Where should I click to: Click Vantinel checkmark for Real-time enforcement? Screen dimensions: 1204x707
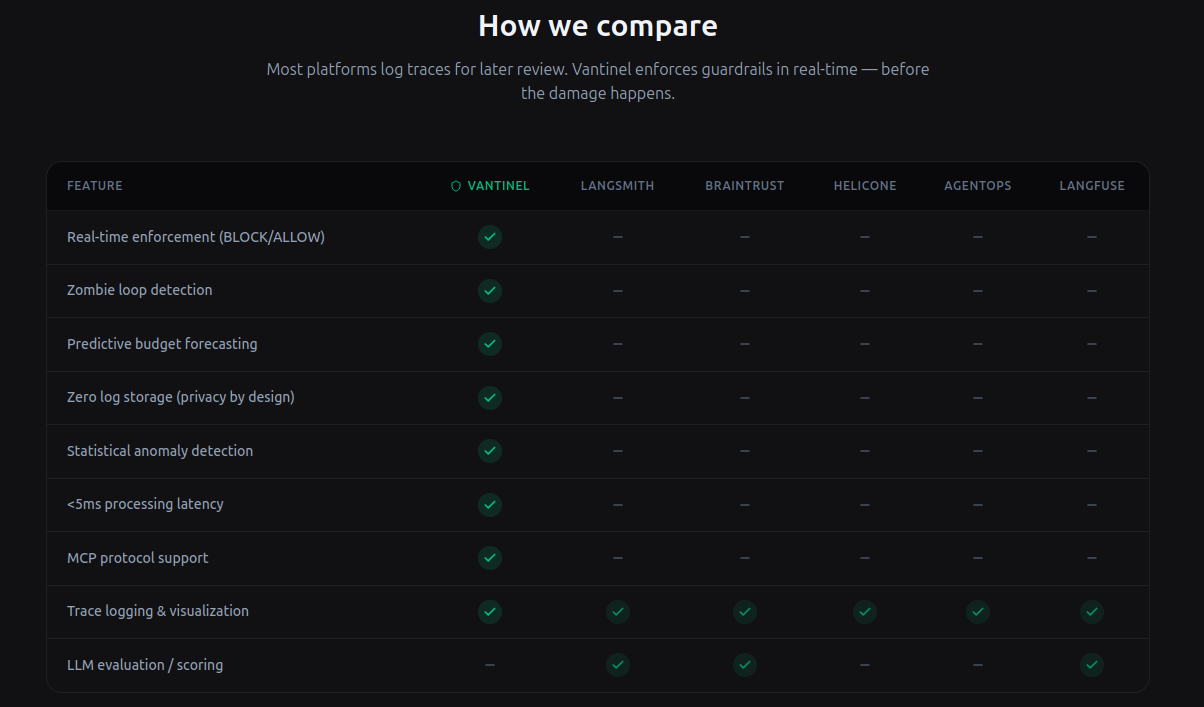490,237
